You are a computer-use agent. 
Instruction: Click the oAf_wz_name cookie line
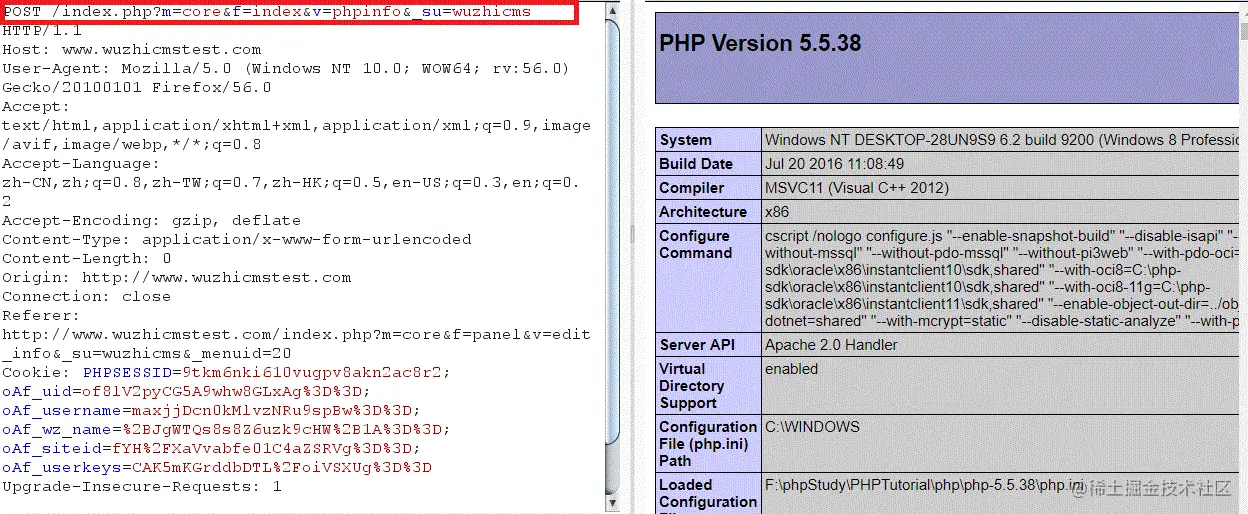(226, 429)
